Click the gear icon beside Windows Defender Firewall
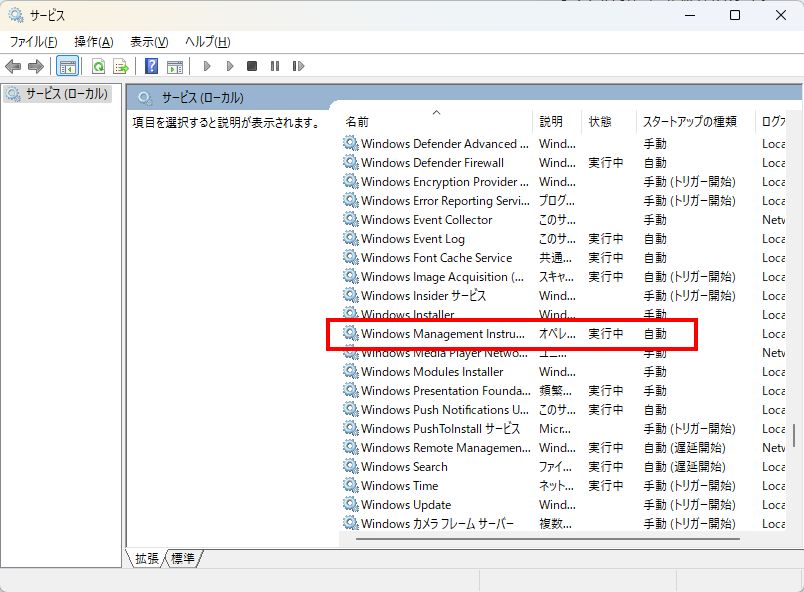804x592 pixels. pos(351,162)
